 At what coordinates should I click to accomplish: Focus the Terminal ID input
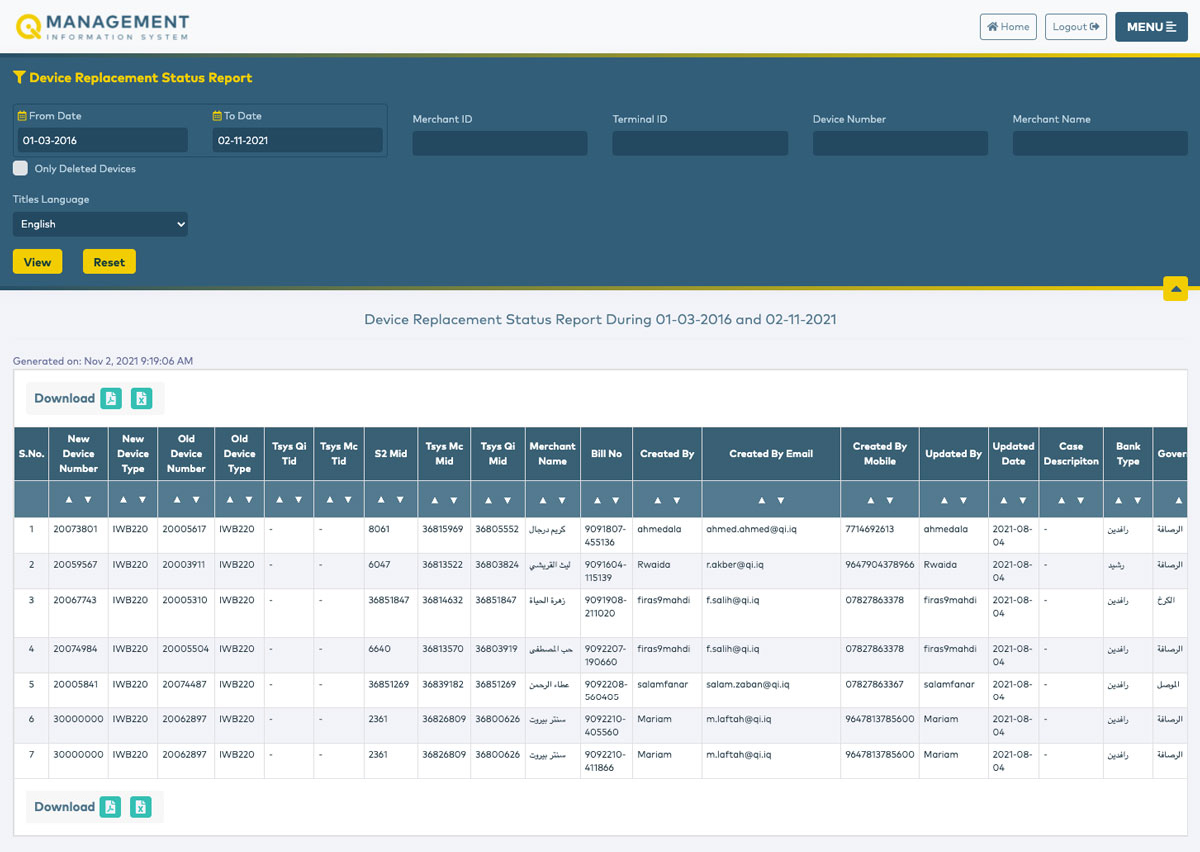700,143
